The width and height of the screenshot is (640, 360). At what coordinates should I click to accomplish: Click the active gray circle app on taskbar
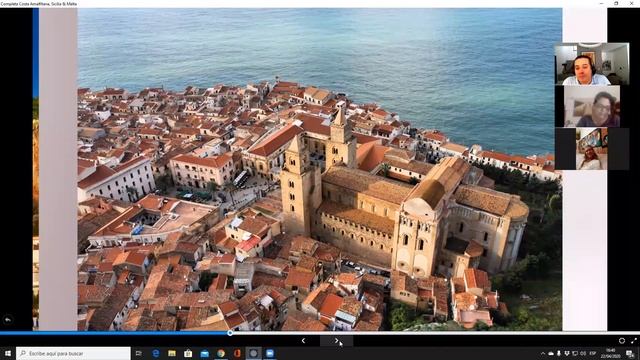pos(253,353)
